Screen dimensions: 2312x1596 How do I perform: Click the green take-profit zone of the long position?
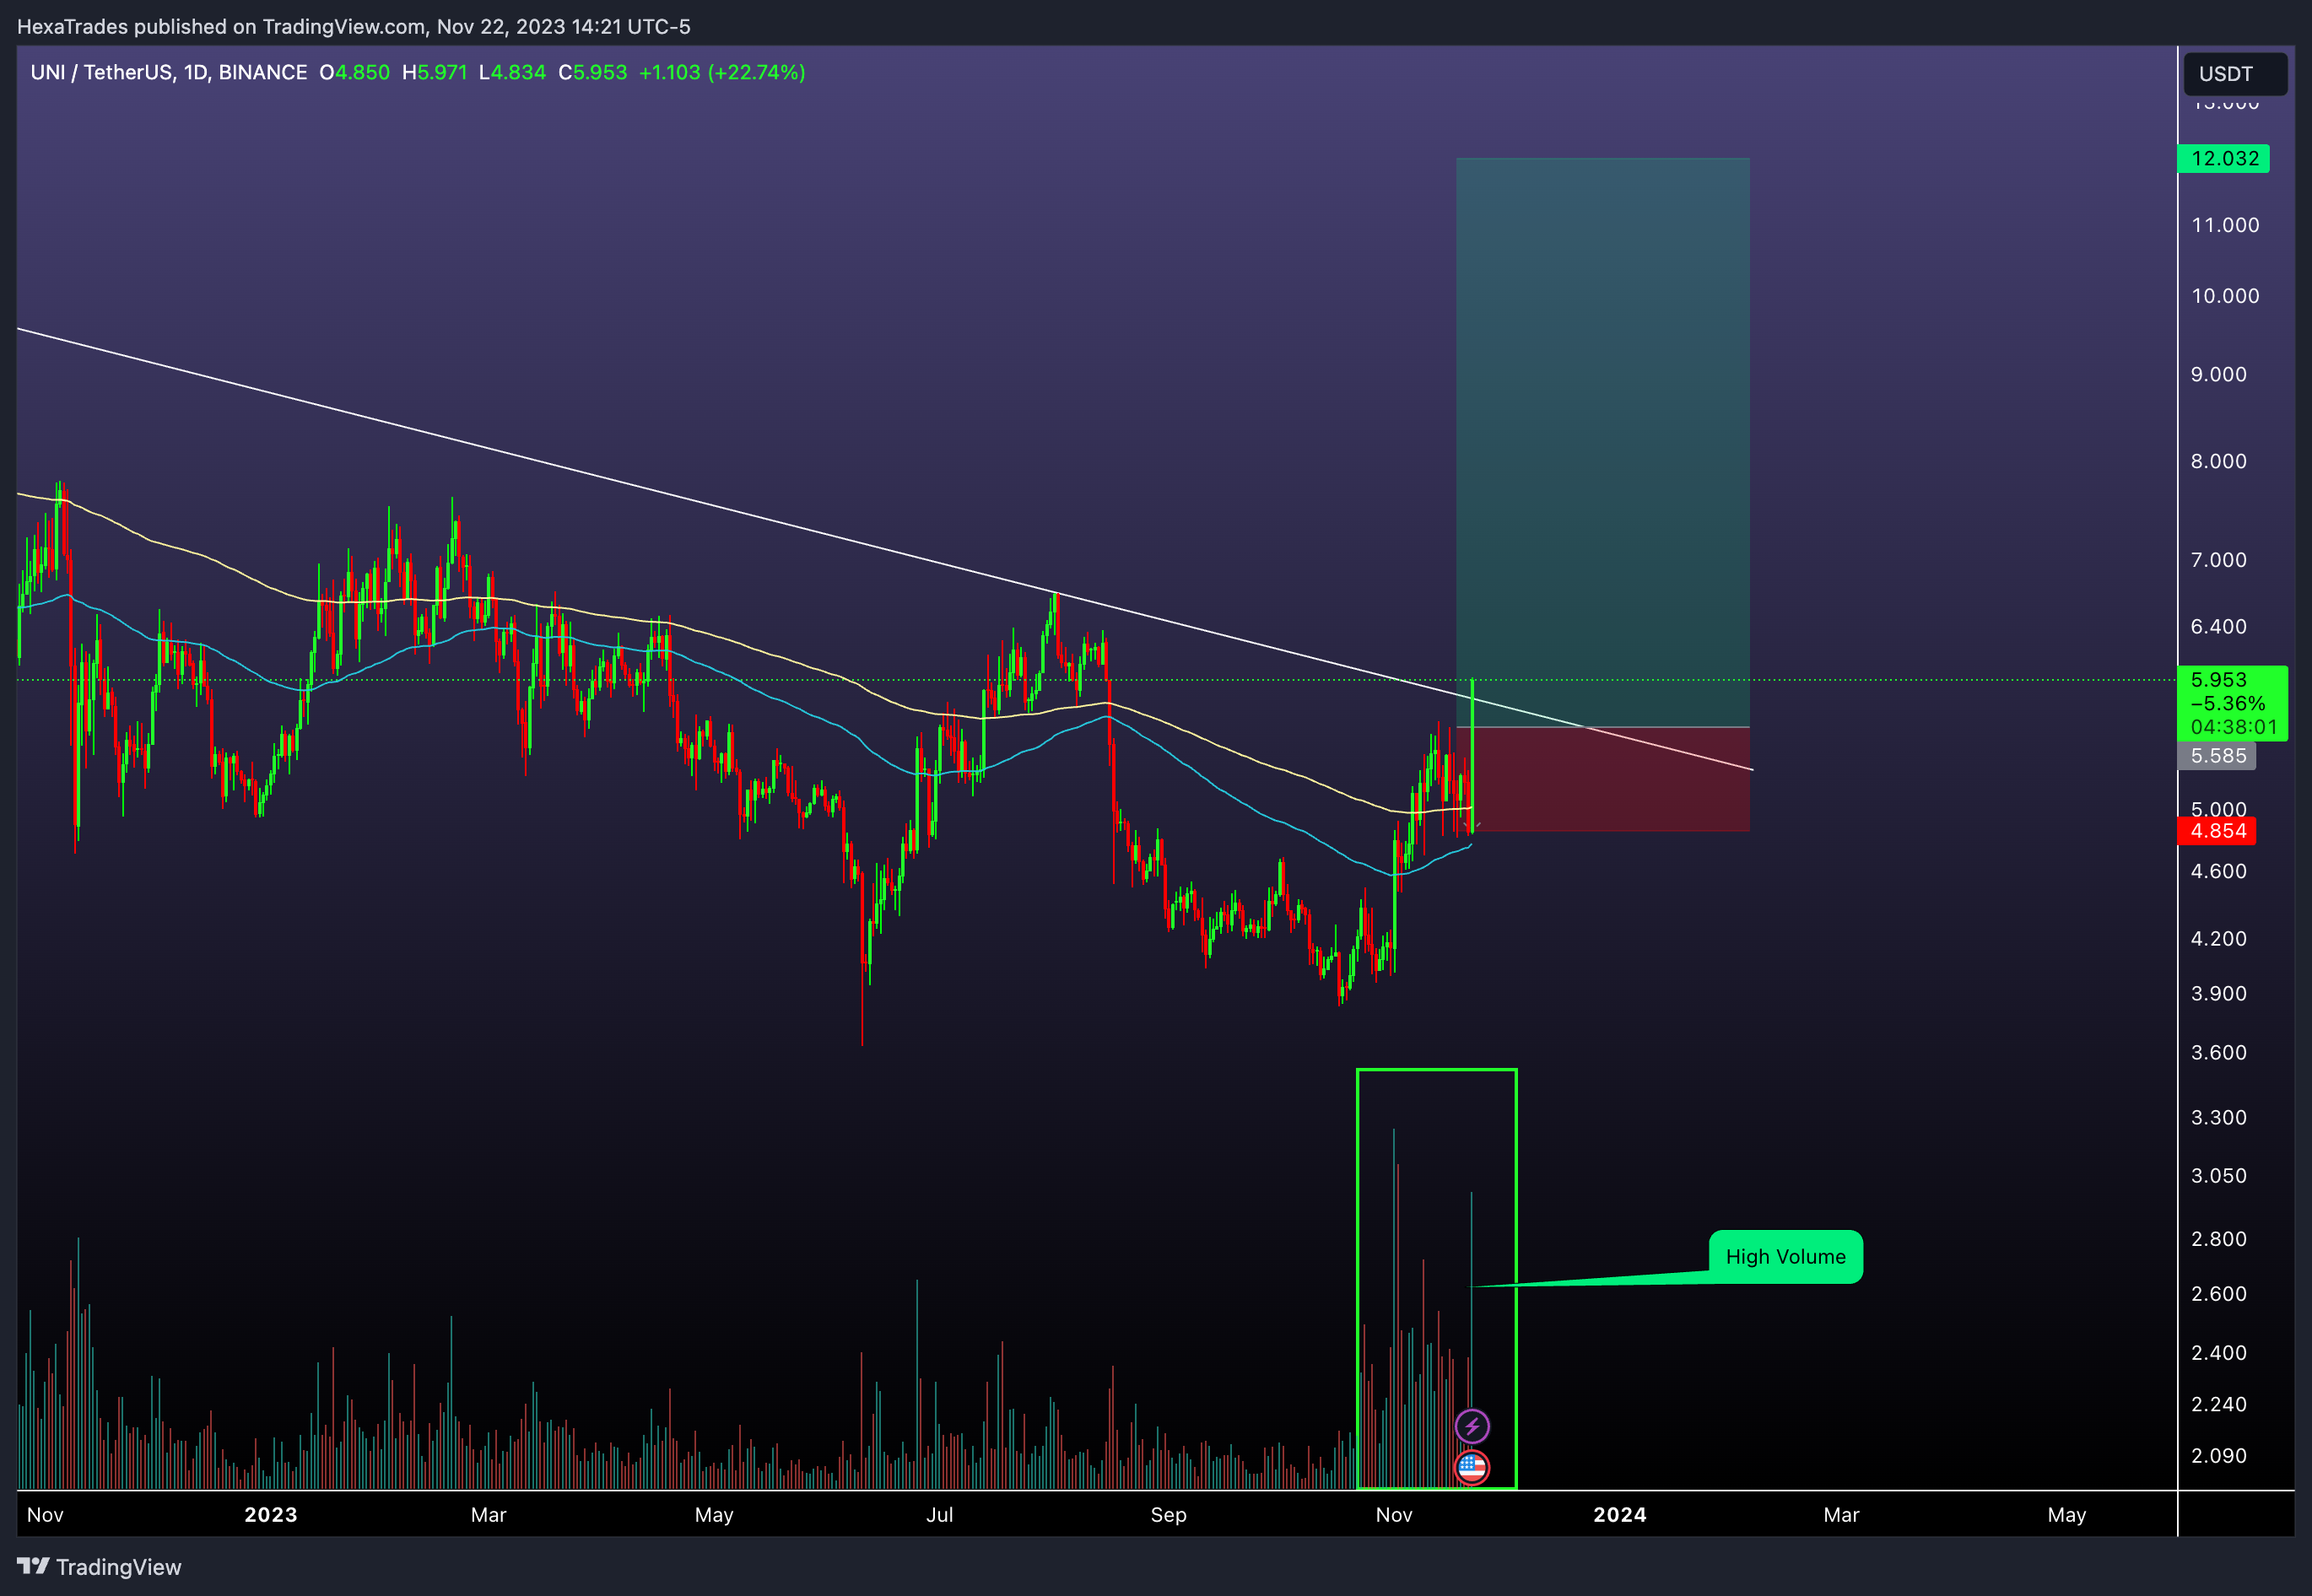click(x=1602, y=442)
